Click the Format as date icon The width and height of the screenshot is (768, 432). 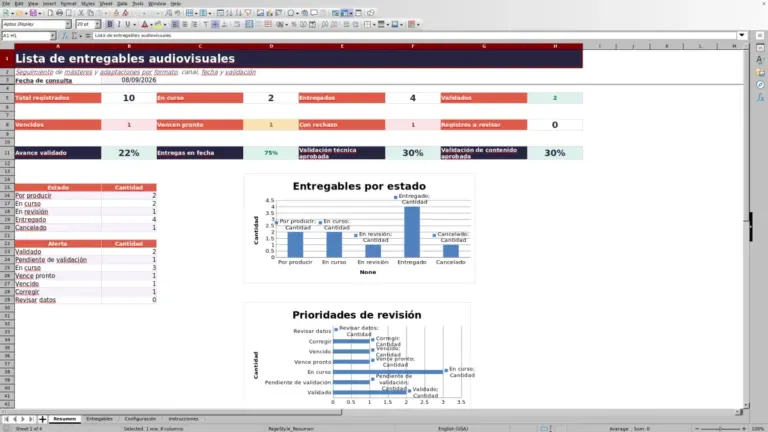tap(312, 24)
